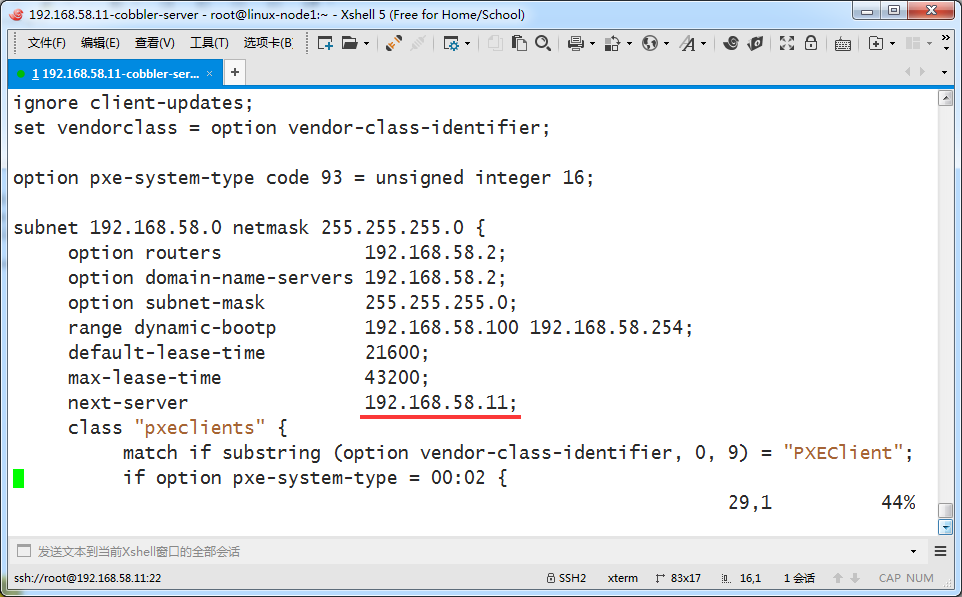Click the compose bar target icon
Viewport: 962px width, 597px height.
[24, 551]
